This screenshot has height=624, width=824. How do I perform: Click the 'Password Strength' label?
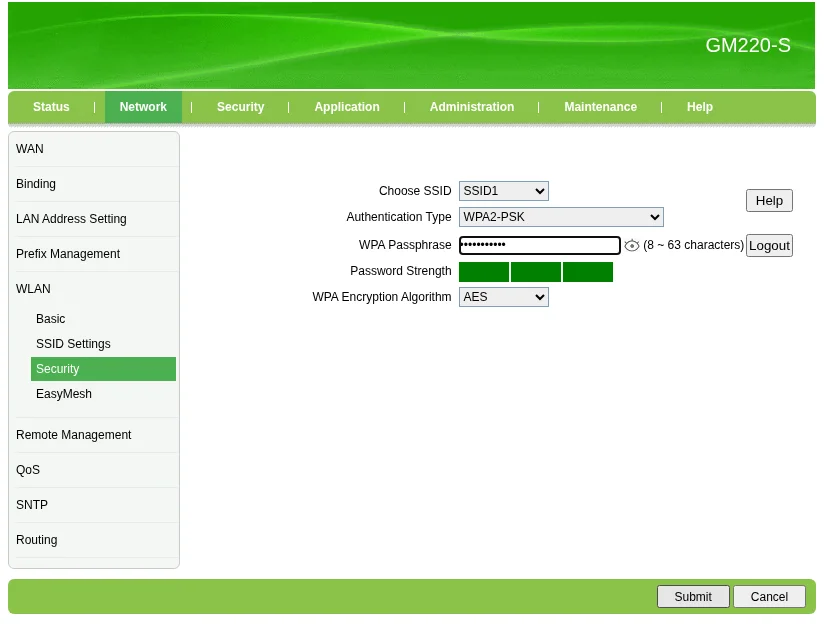pyautogui.click(x=400, y=271)
